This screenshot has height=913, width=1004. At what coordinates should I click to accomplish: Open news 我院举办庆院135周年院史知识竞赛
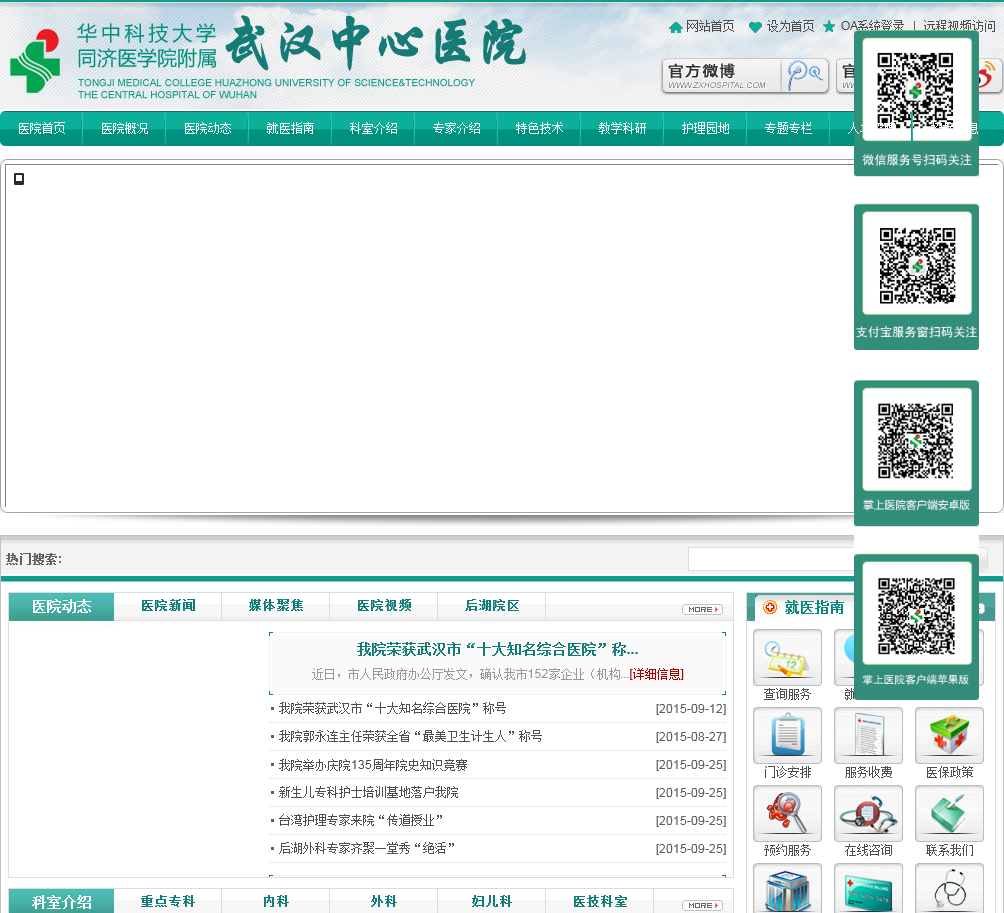click(x=373, y=765)
